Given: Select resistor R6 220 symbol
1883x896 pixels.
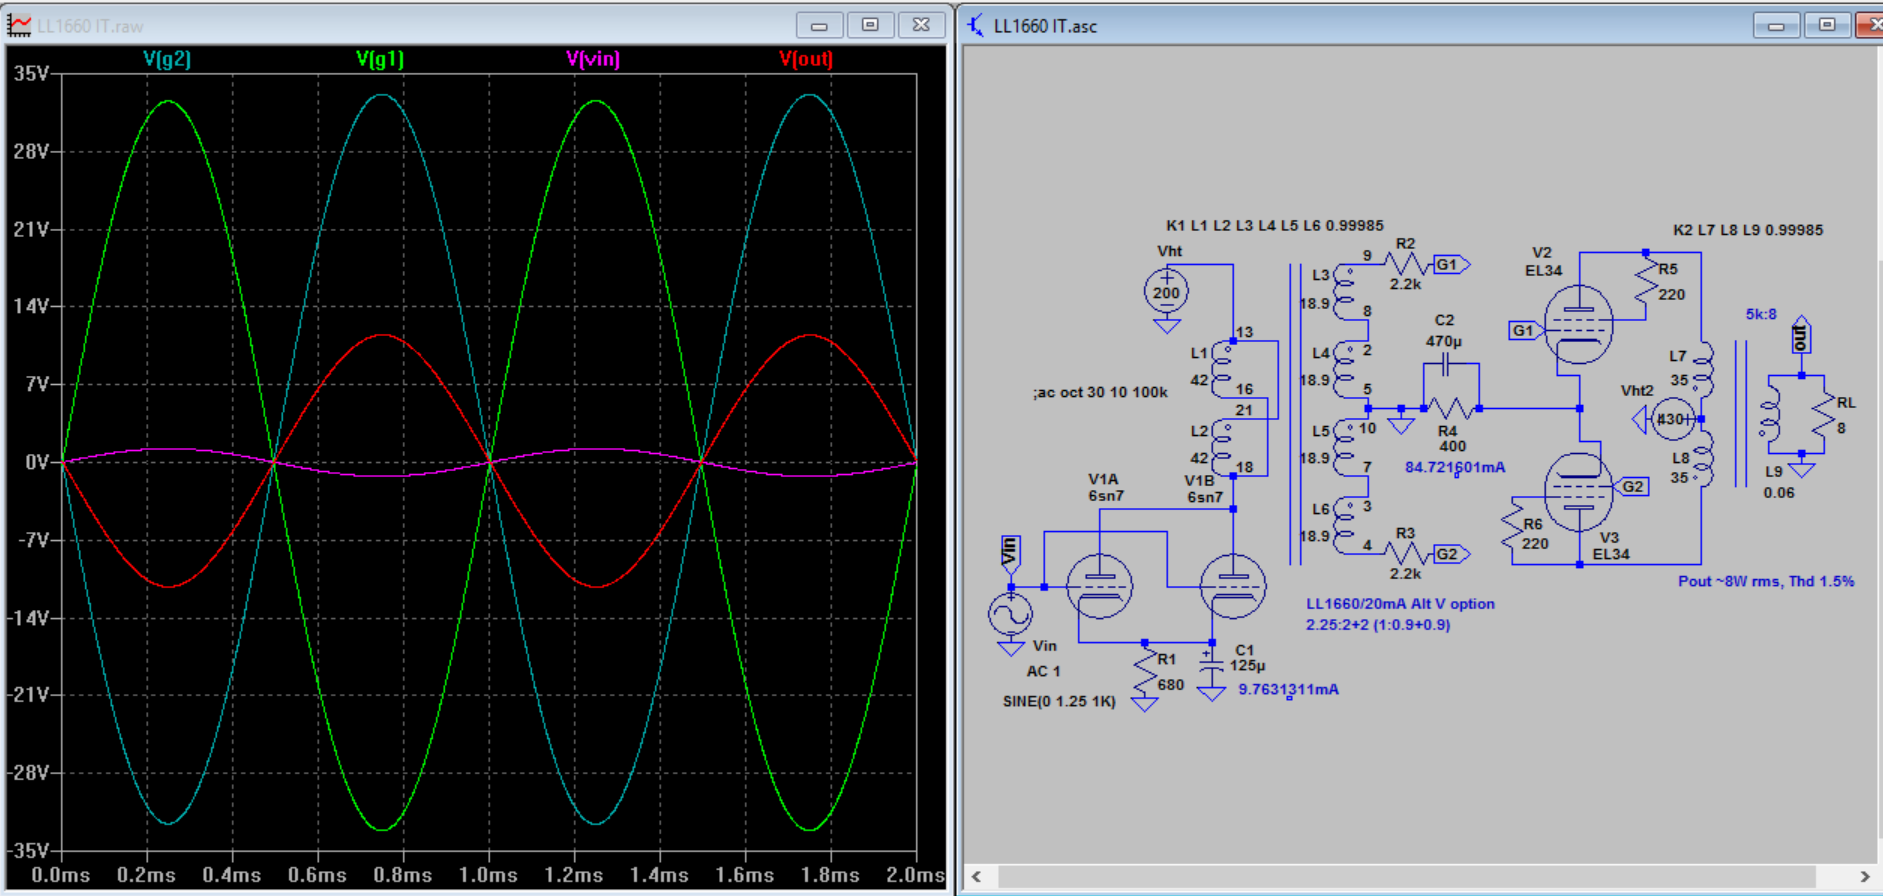Looking at the screenshot, I should click(x=1512, y=525).
